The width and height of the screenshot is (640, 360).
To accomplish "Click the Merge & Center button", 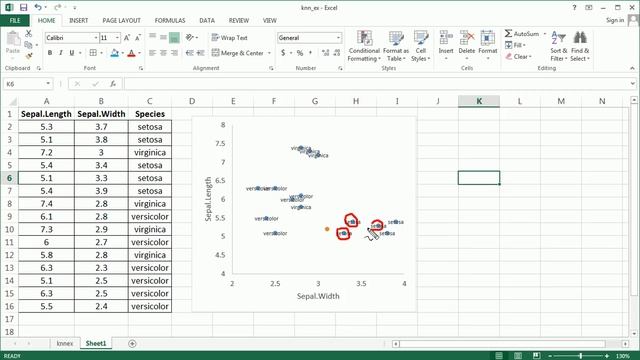I will click(238, 53).
